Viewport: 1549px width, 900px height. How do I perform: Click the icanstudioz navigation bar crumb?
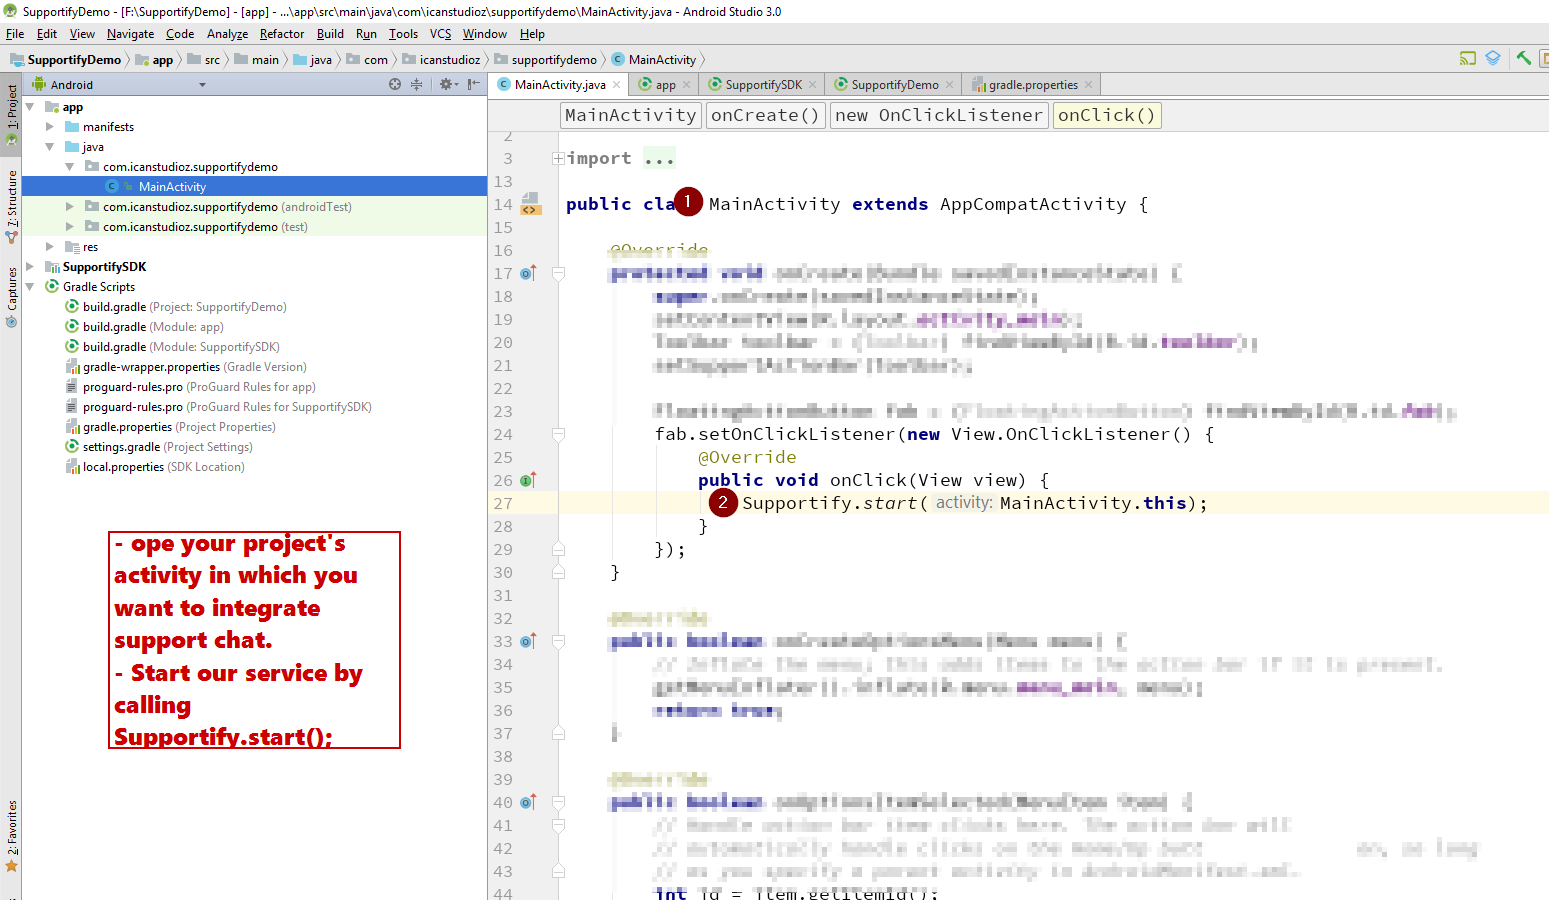[441, 60]
